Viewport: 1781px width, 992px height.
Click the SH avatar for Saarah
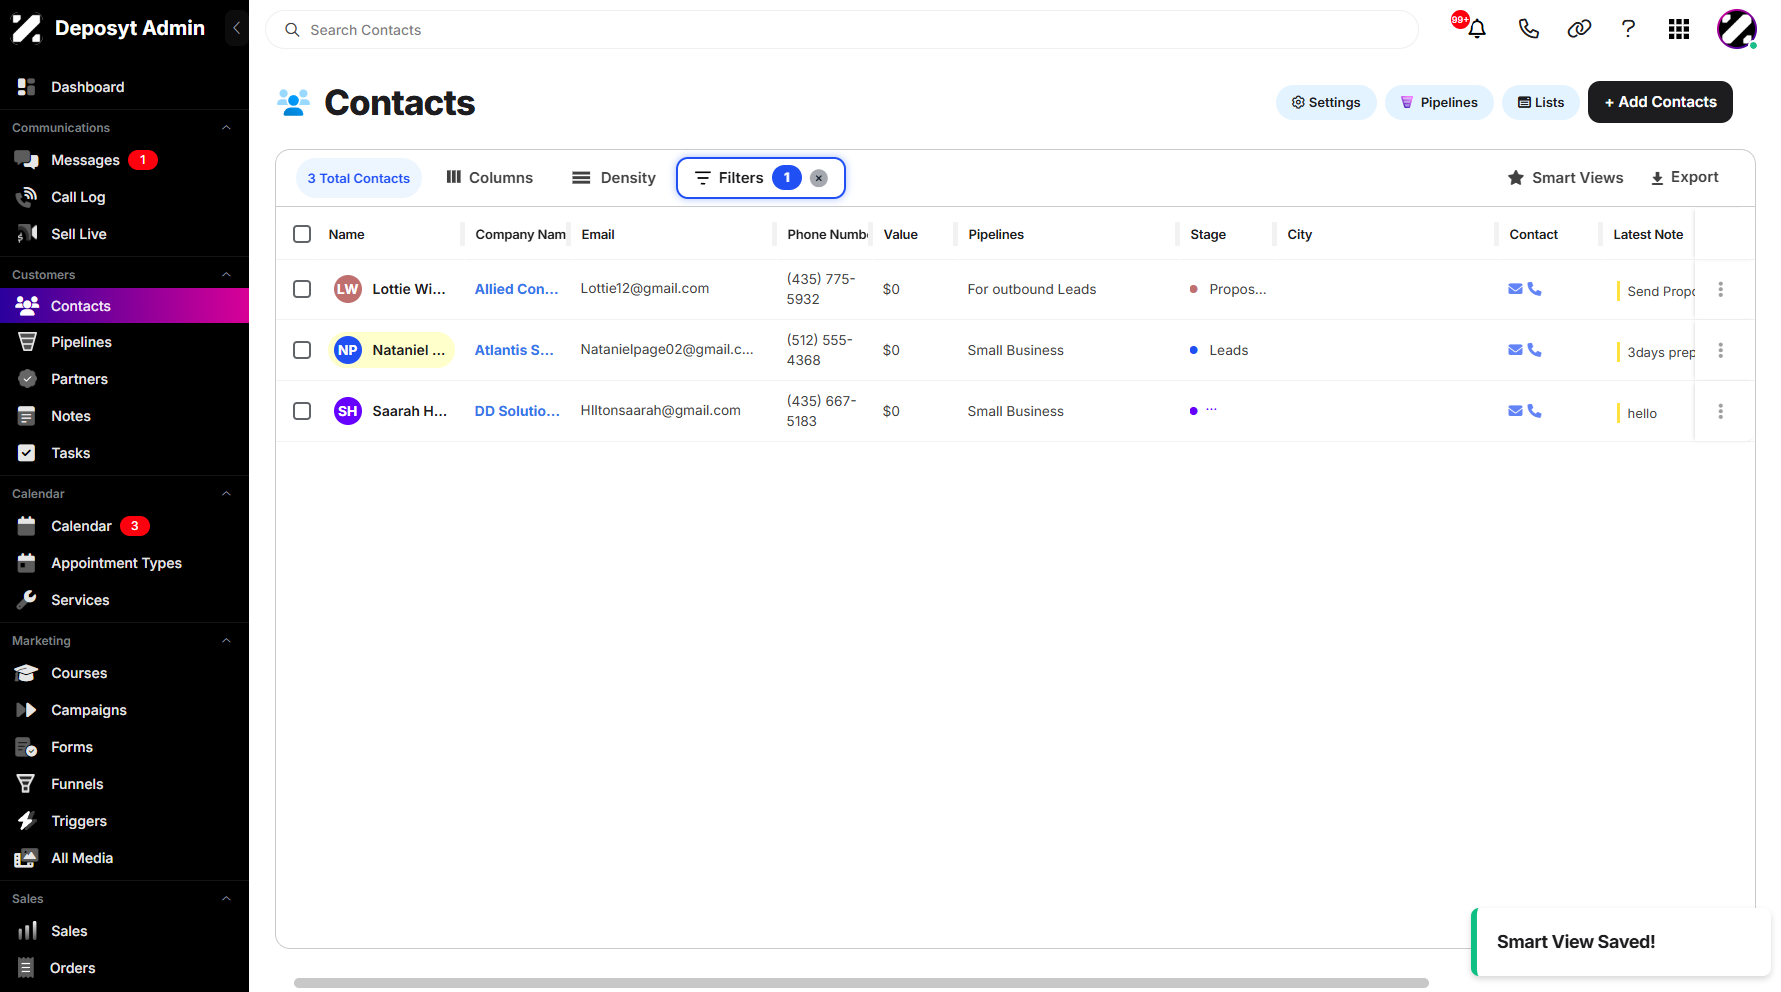click(x=347, y=411)
